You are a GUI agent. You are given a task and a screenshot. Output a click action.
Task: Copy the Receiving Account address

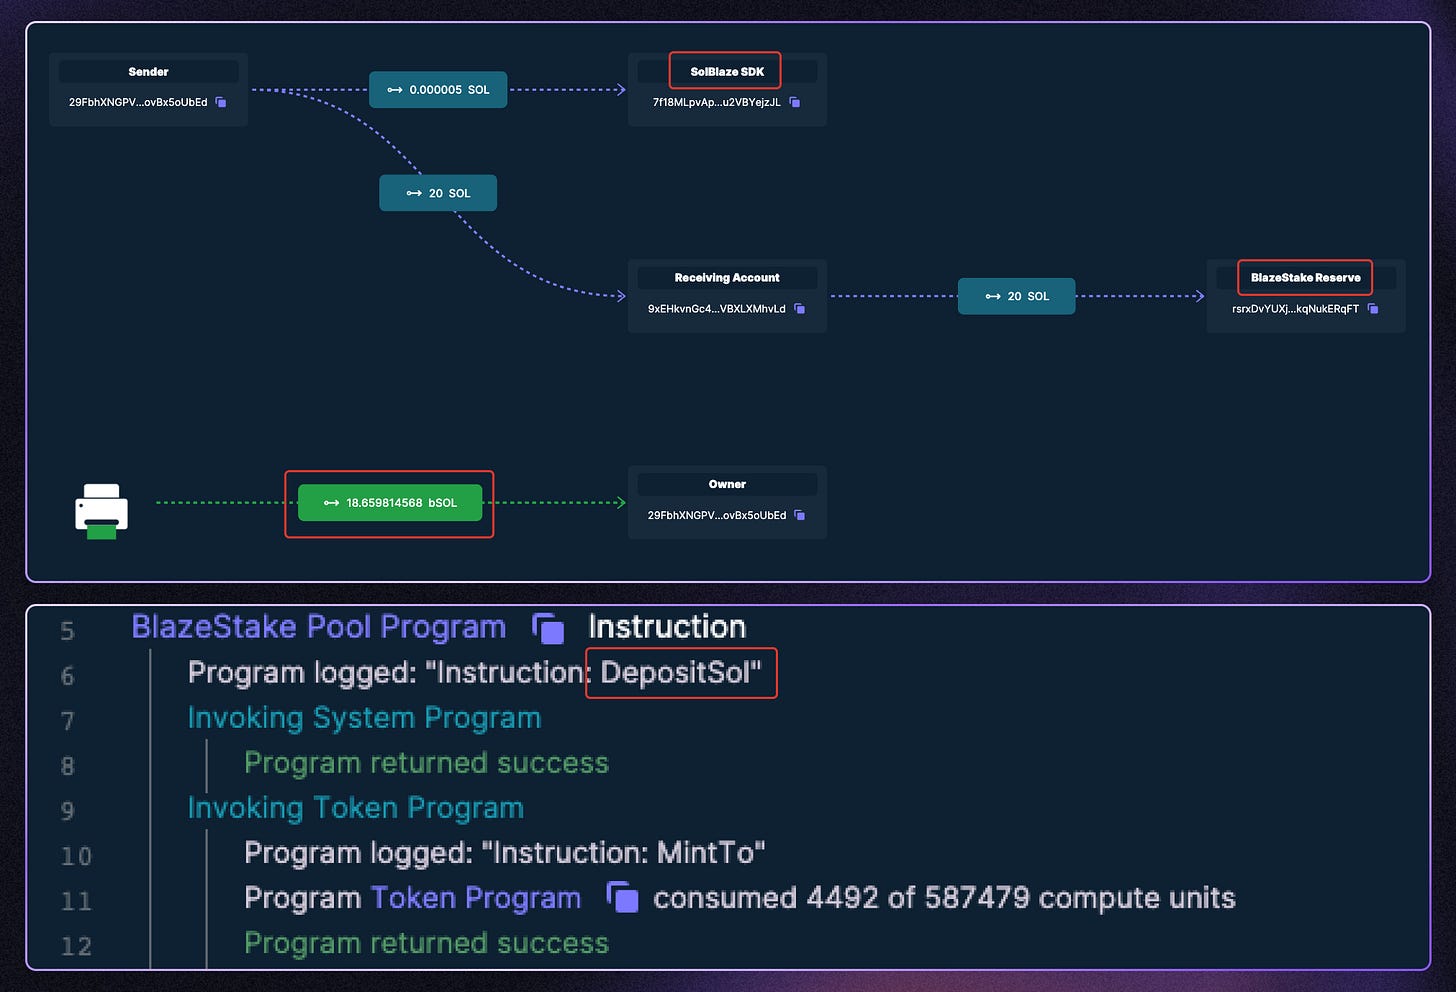800,309
